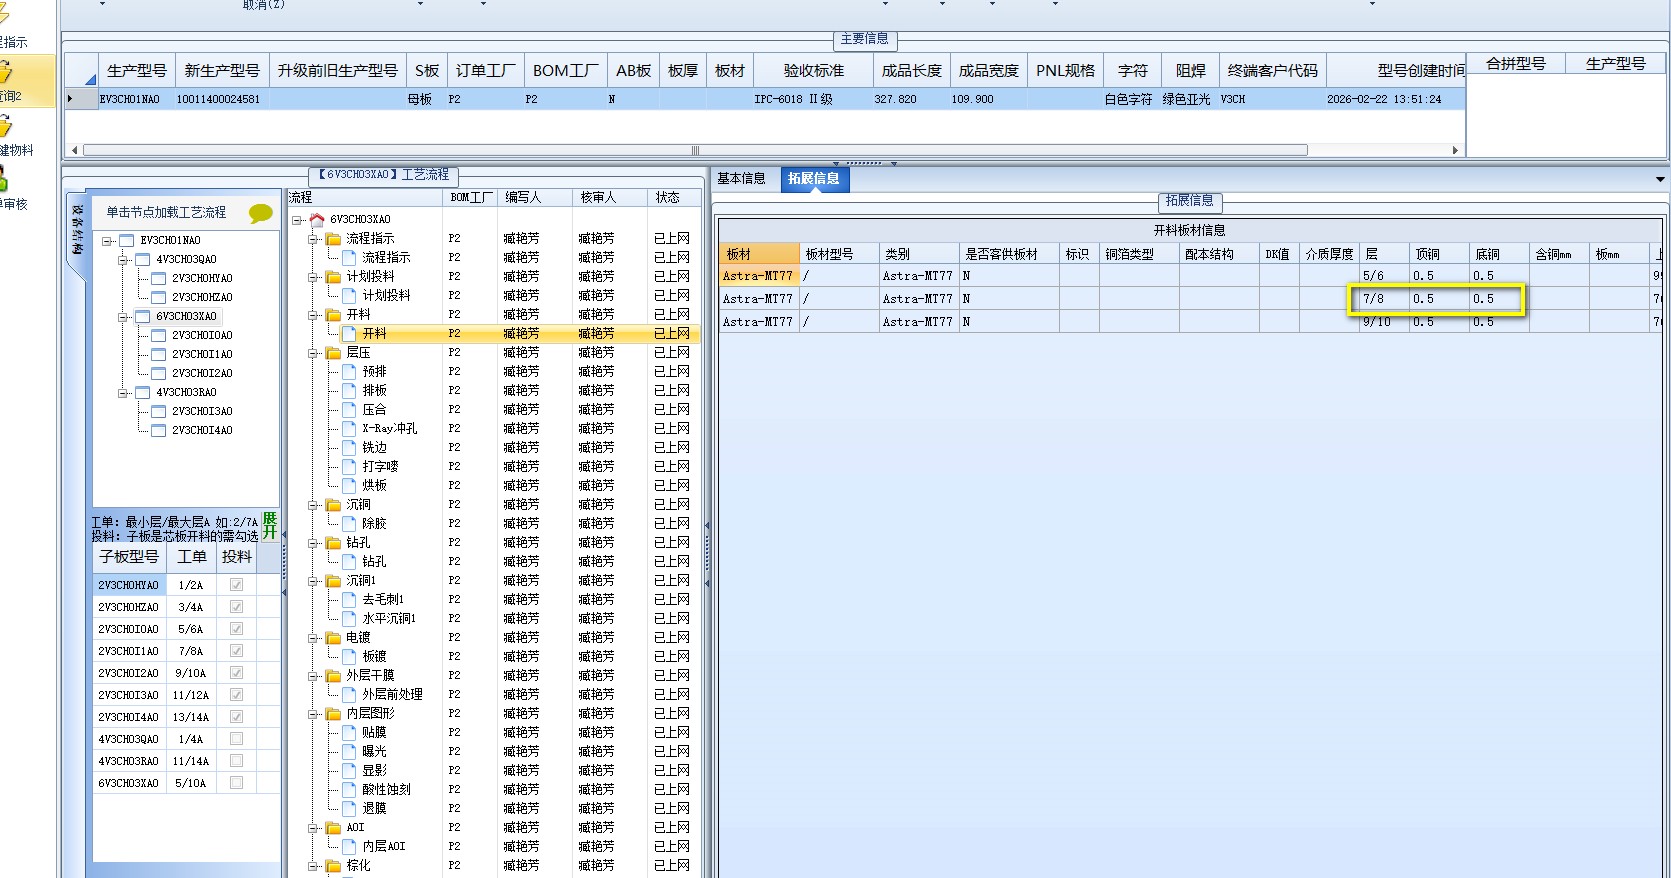Enable 投料 checkbox for 6V3CH03XA0 5/10A
Screen dimensions: 1671x878
236,783
